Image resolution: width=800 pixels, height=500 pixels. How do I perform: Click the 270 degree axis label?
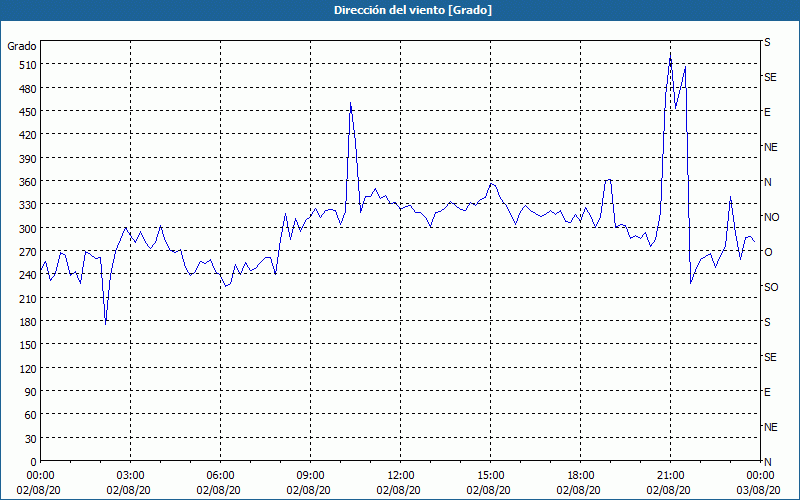click(x=28, y=252)
